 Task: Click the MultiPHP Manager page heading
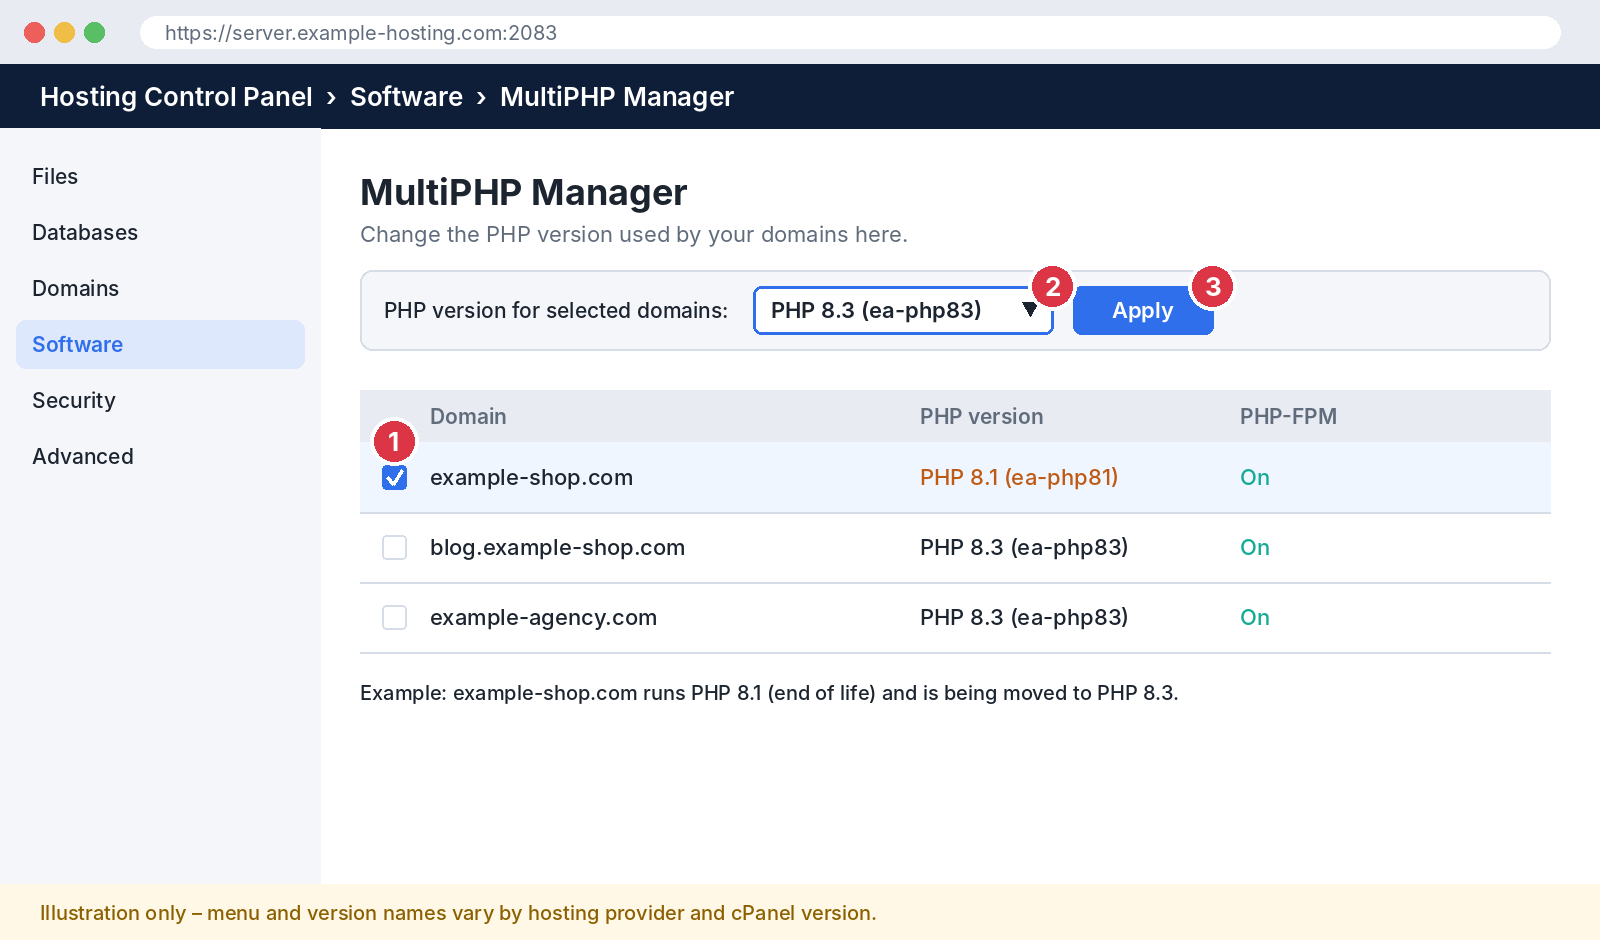point(523,192)
